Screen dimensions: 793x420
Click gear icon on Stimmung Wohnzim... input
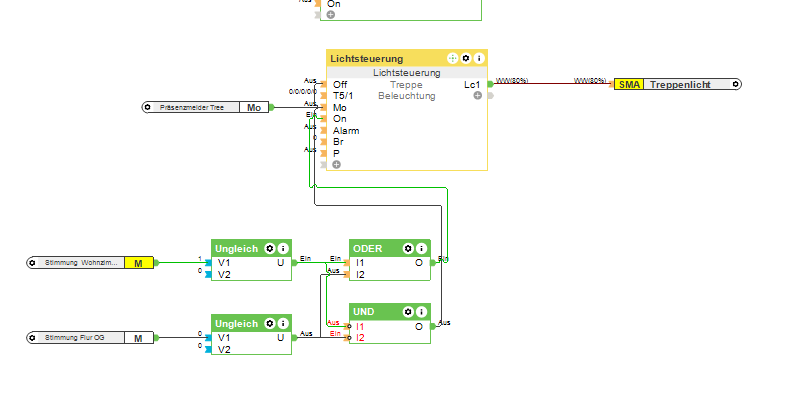click(32, 263)
